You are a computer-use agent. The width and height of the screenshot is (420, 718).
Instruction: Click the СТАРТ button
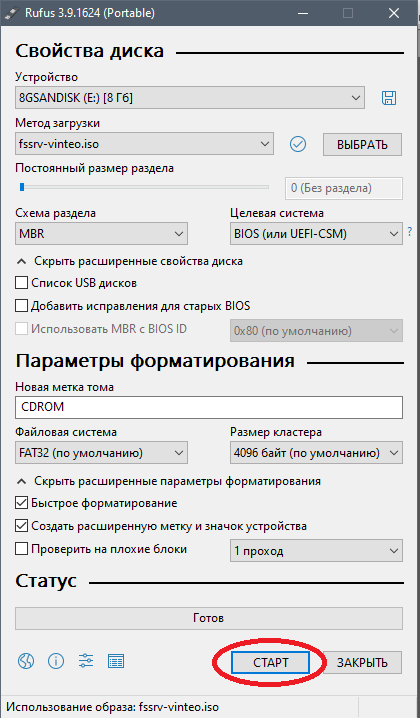[x=270, y=663]
